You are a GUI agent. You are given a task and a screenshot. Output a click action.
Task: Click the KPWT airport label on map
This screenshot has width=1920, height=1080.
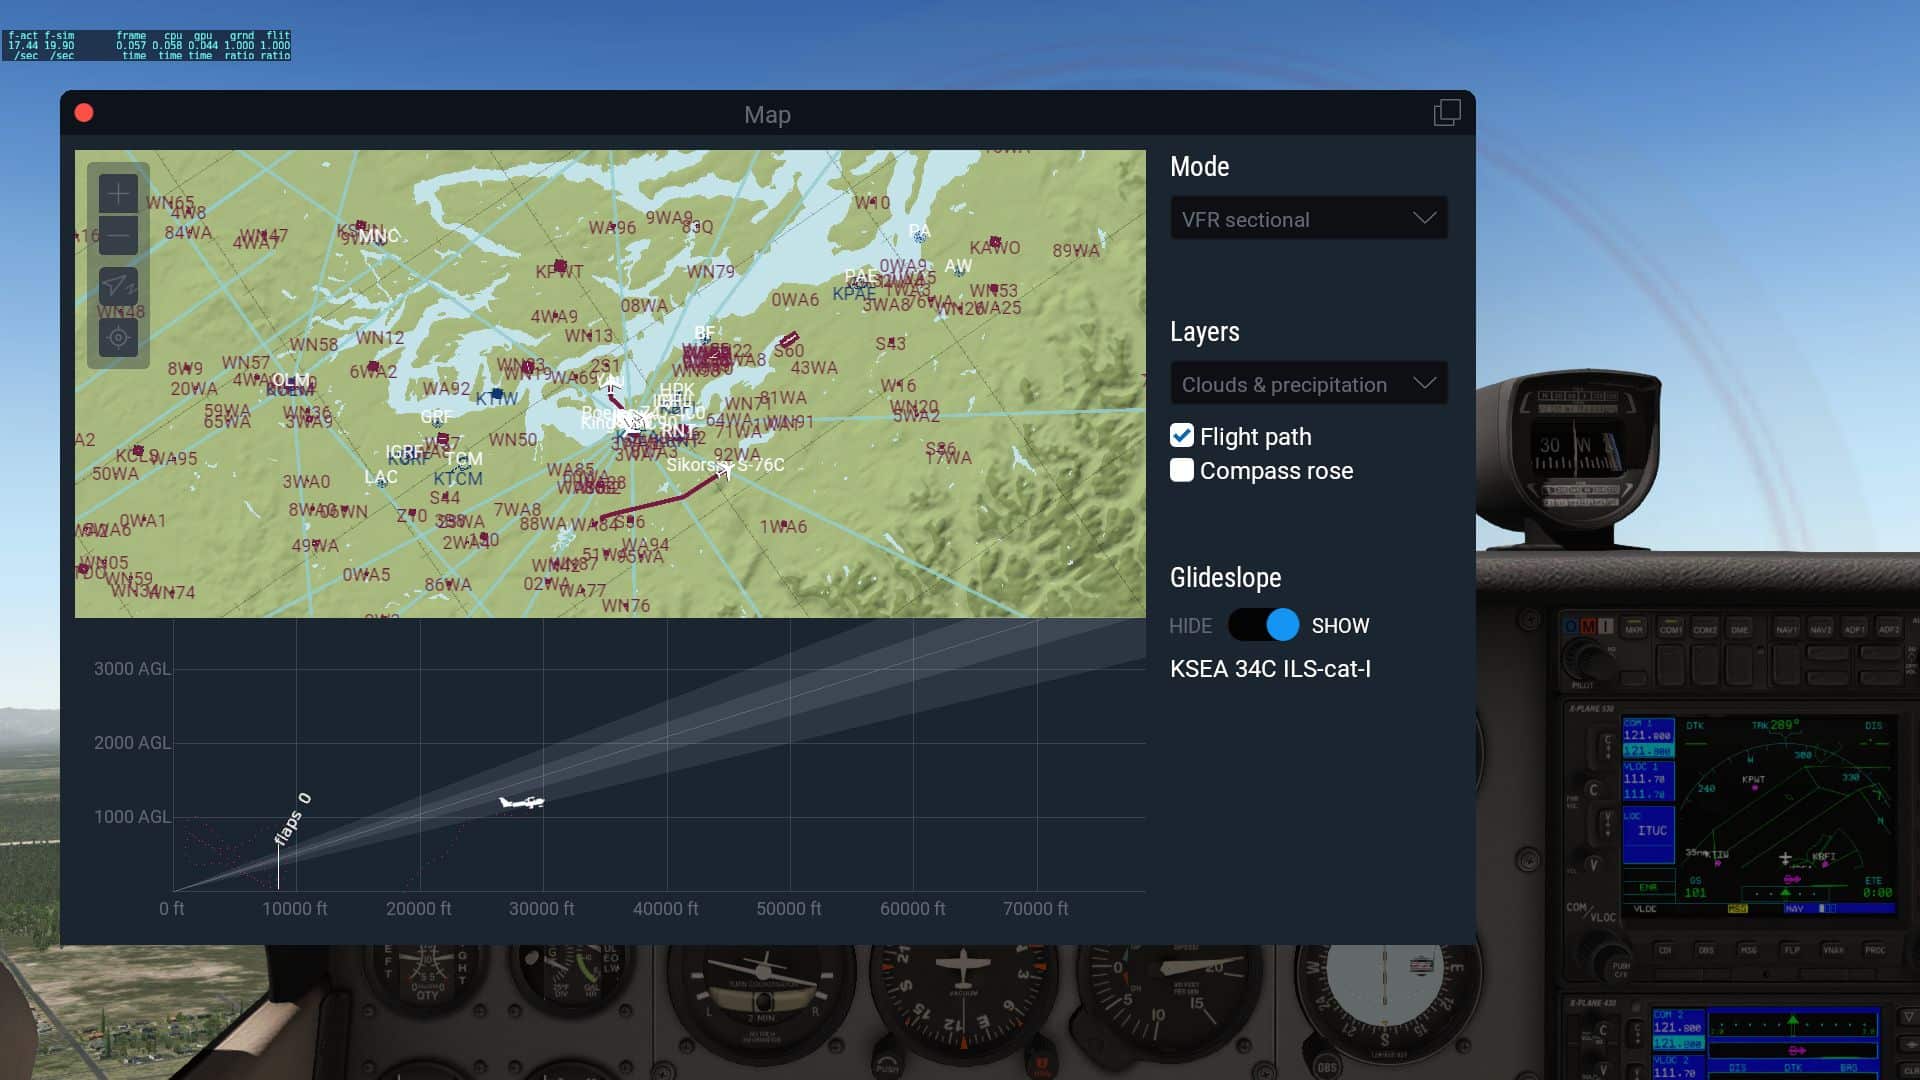(x=559, y=271)
